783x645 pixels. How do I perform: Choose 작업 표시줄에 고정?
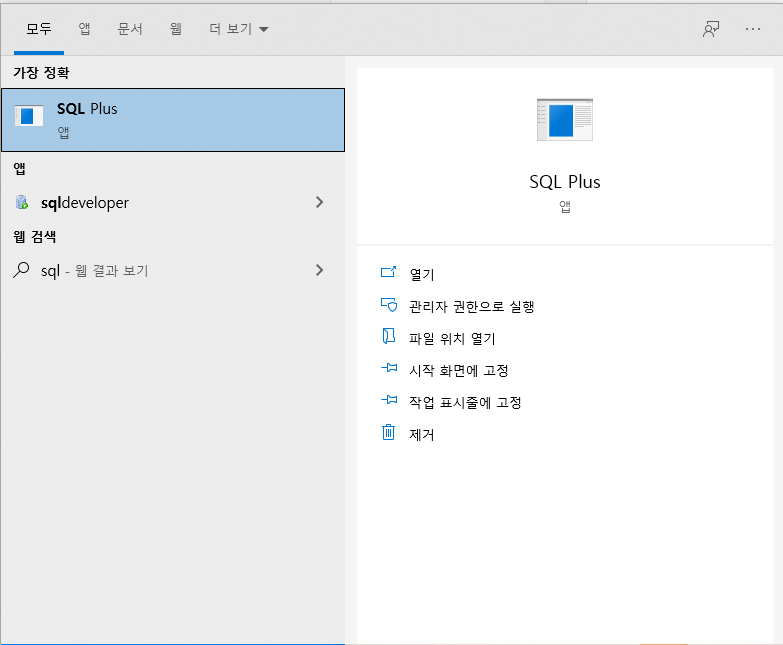pos(465,402)
